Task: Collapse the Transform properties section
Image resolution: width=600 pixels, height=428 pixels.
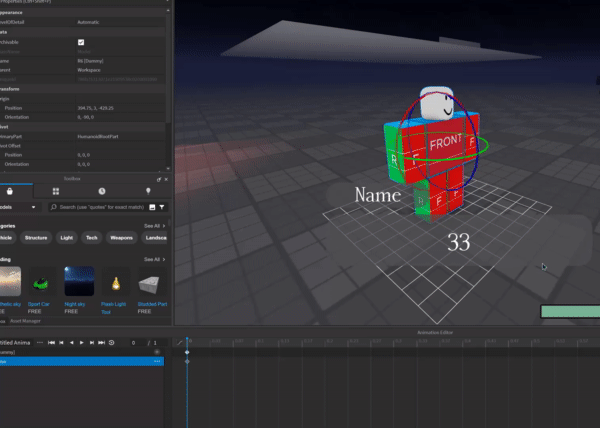Action: click(83, 89)
